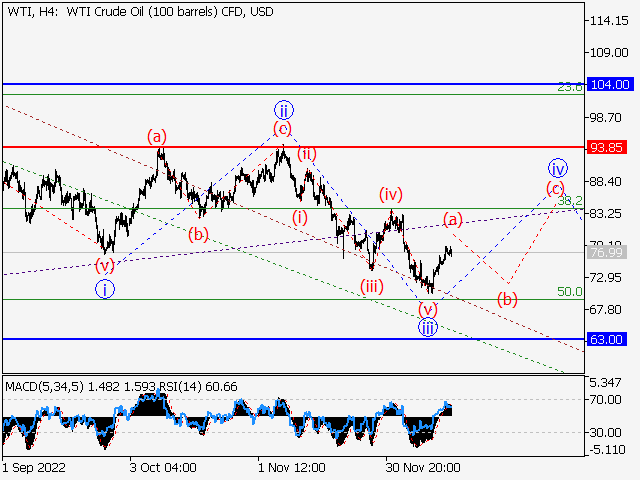Select the red (ii) wave label
Screen dimensions: 640x480
pos(307,154)
